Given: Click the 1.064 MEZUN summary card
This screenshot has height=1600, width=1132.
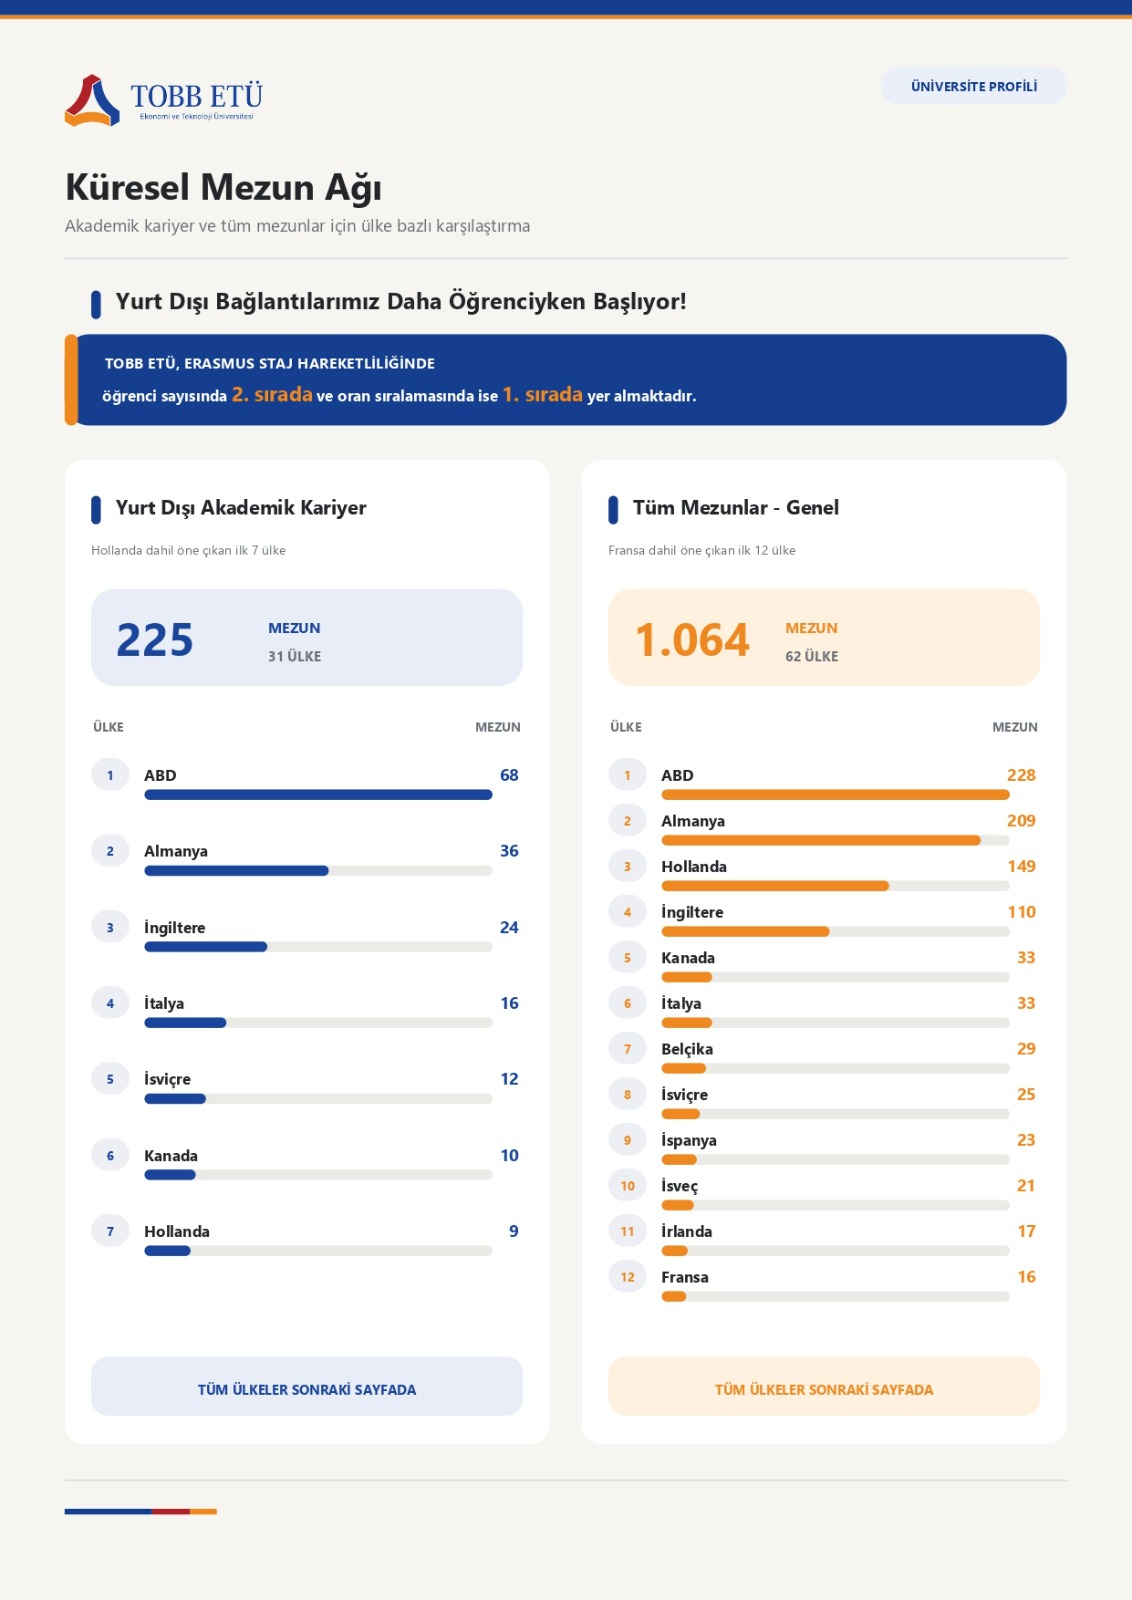Looking at the screenshot, I should click(824, 638).
